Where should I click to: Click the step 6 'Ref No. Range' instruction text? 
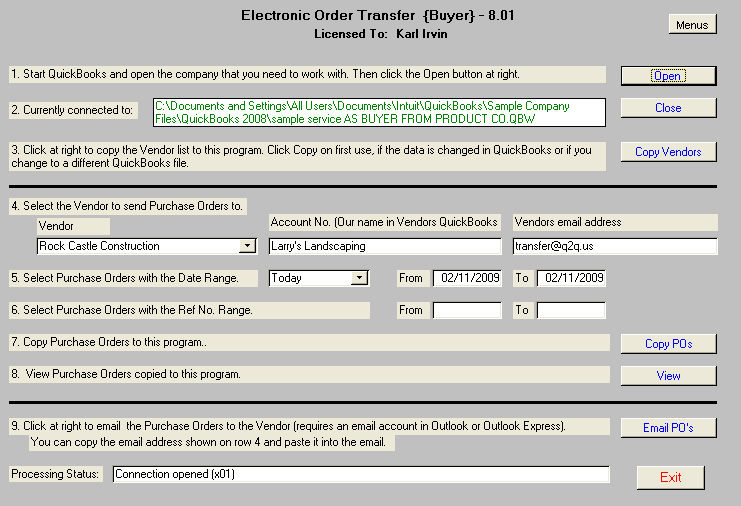pos(189,310)
